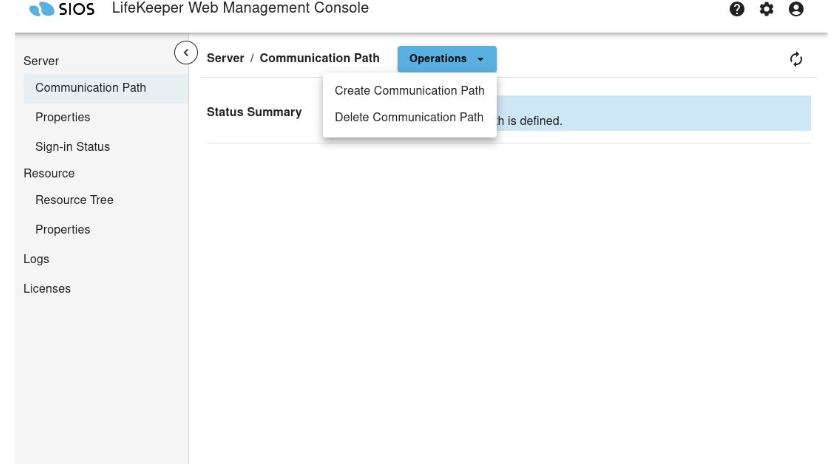Go to Sign-in Status page
Image resolution: width=832 pixels, height=474 pixels.
72,147
